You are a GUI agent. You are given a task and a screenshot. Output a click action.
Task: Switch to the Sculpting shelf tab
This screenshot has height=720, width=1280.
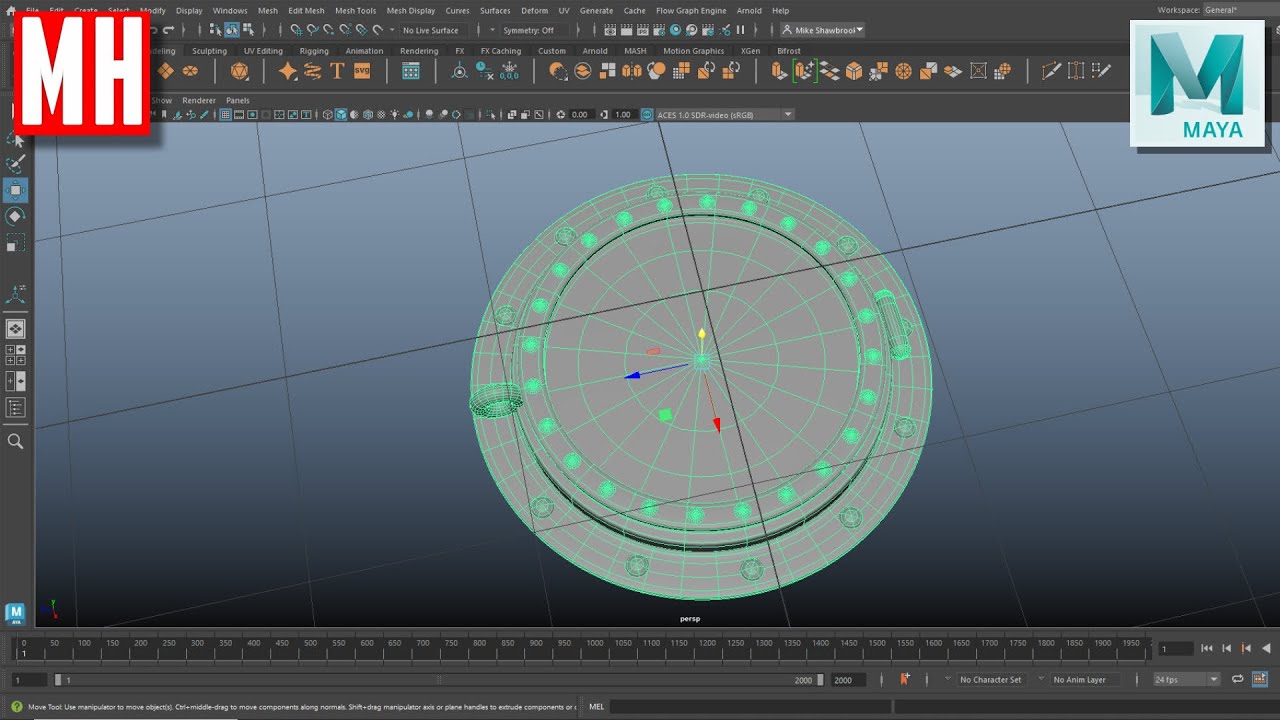click(210, 51)
